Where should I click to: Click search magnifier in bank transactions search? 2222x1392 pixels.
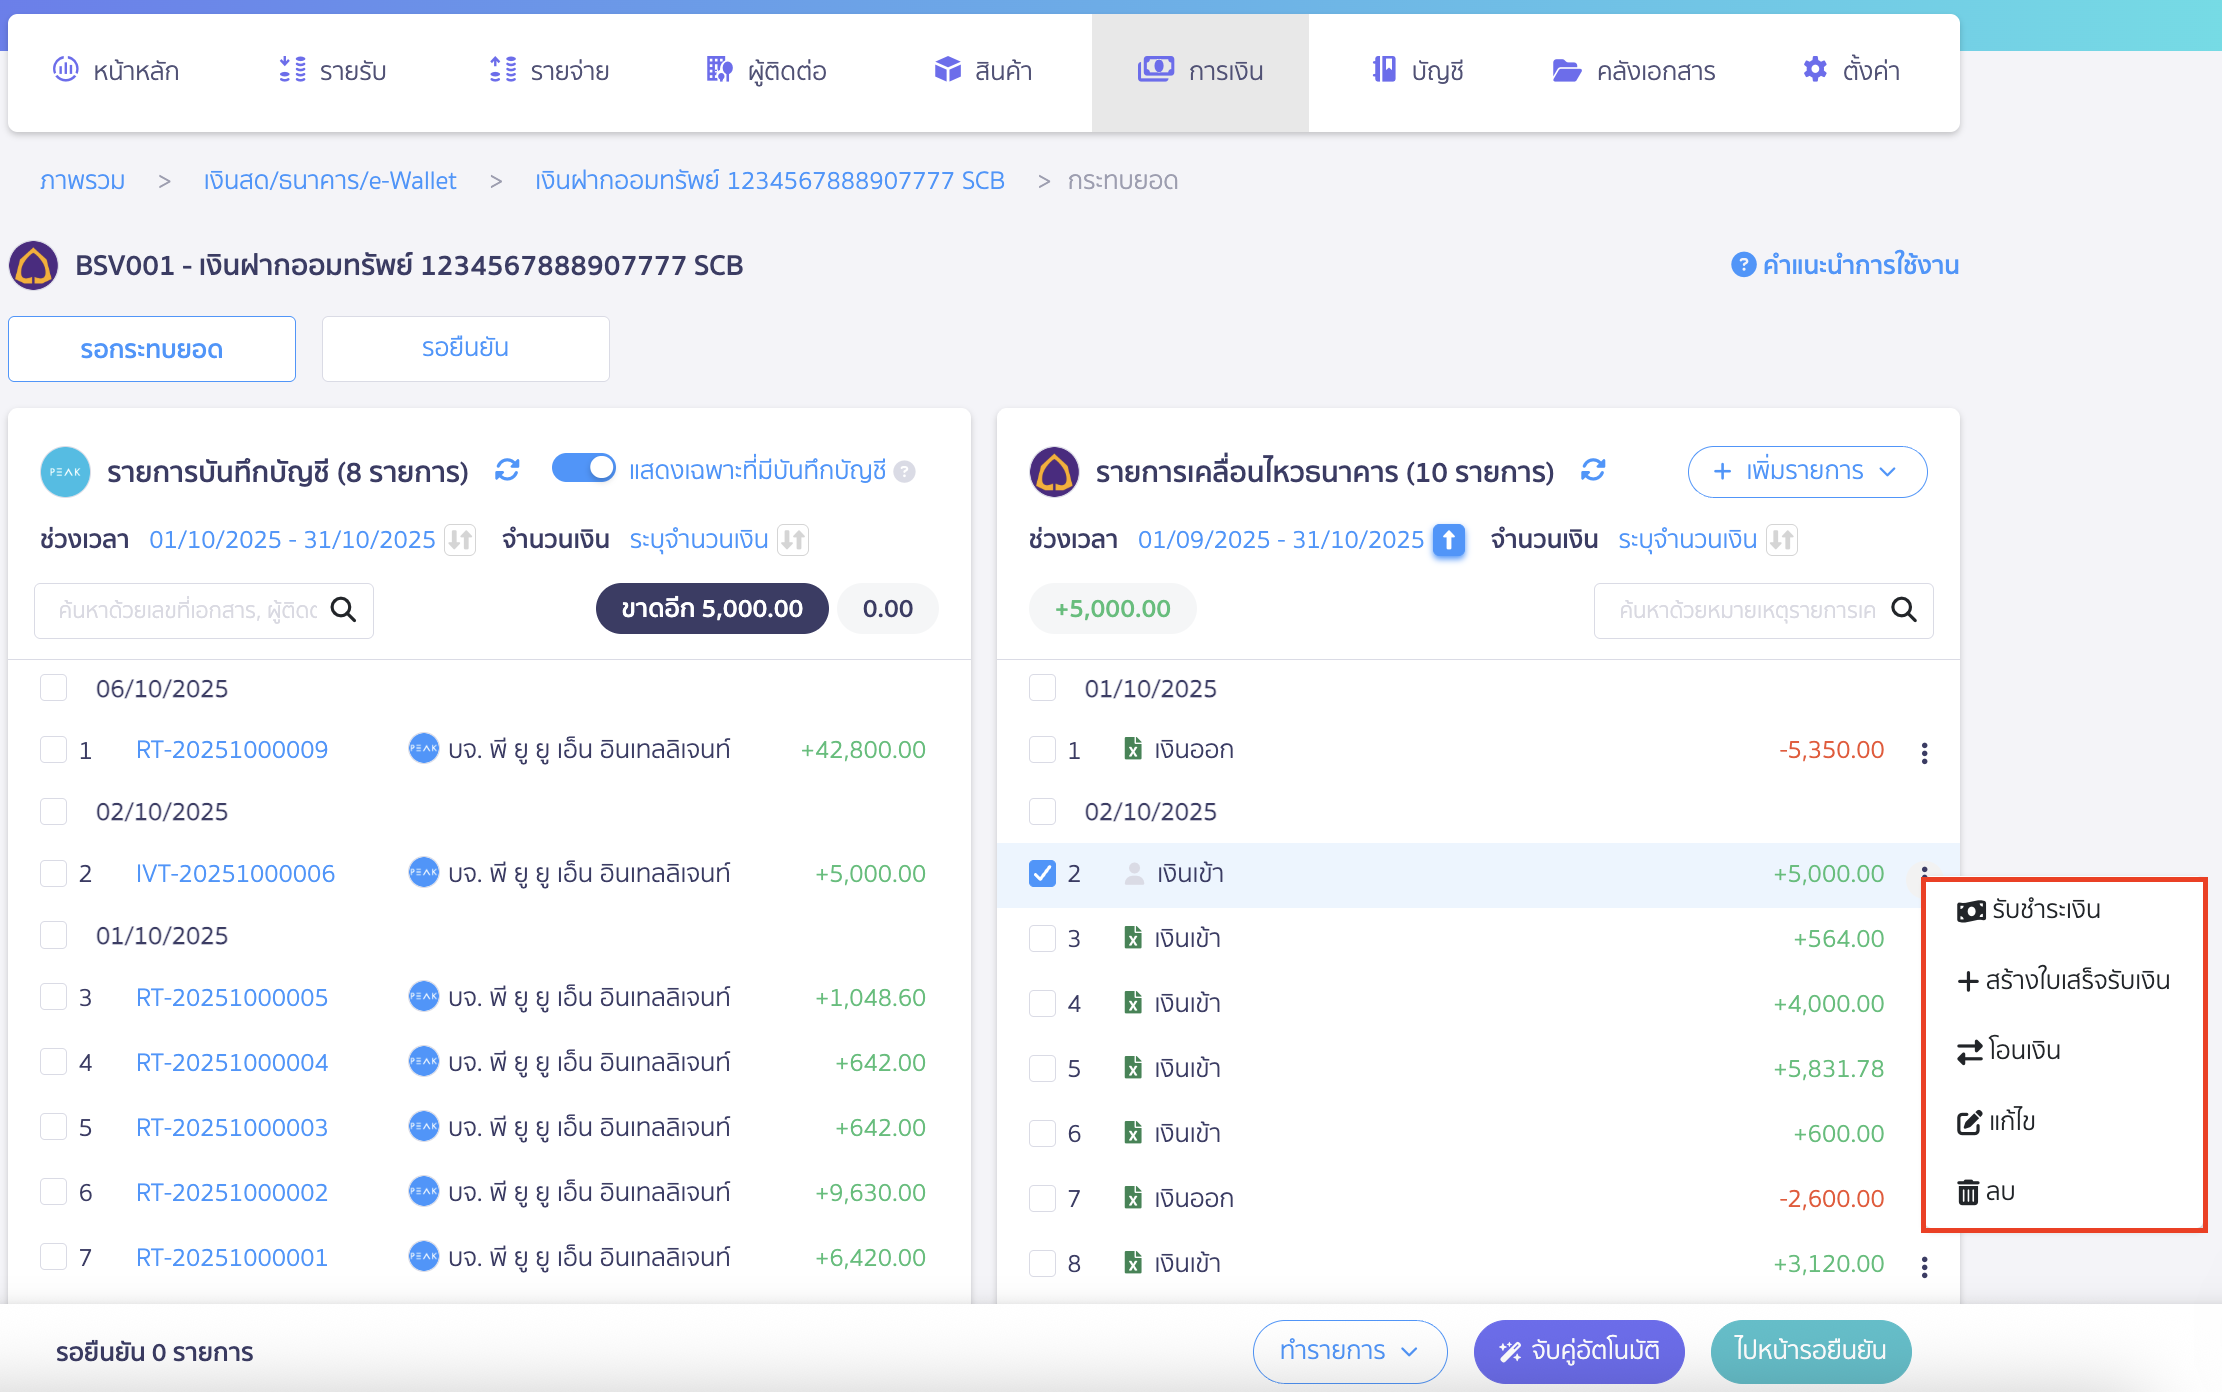(x=1904, y=610)
